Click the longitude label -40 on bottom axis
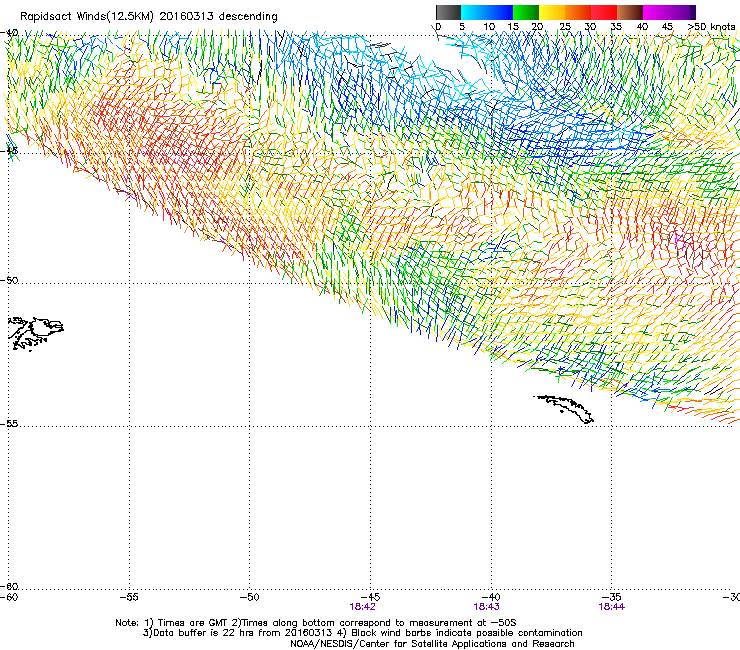This screenshot has width=740, height=650. (491, 597)
